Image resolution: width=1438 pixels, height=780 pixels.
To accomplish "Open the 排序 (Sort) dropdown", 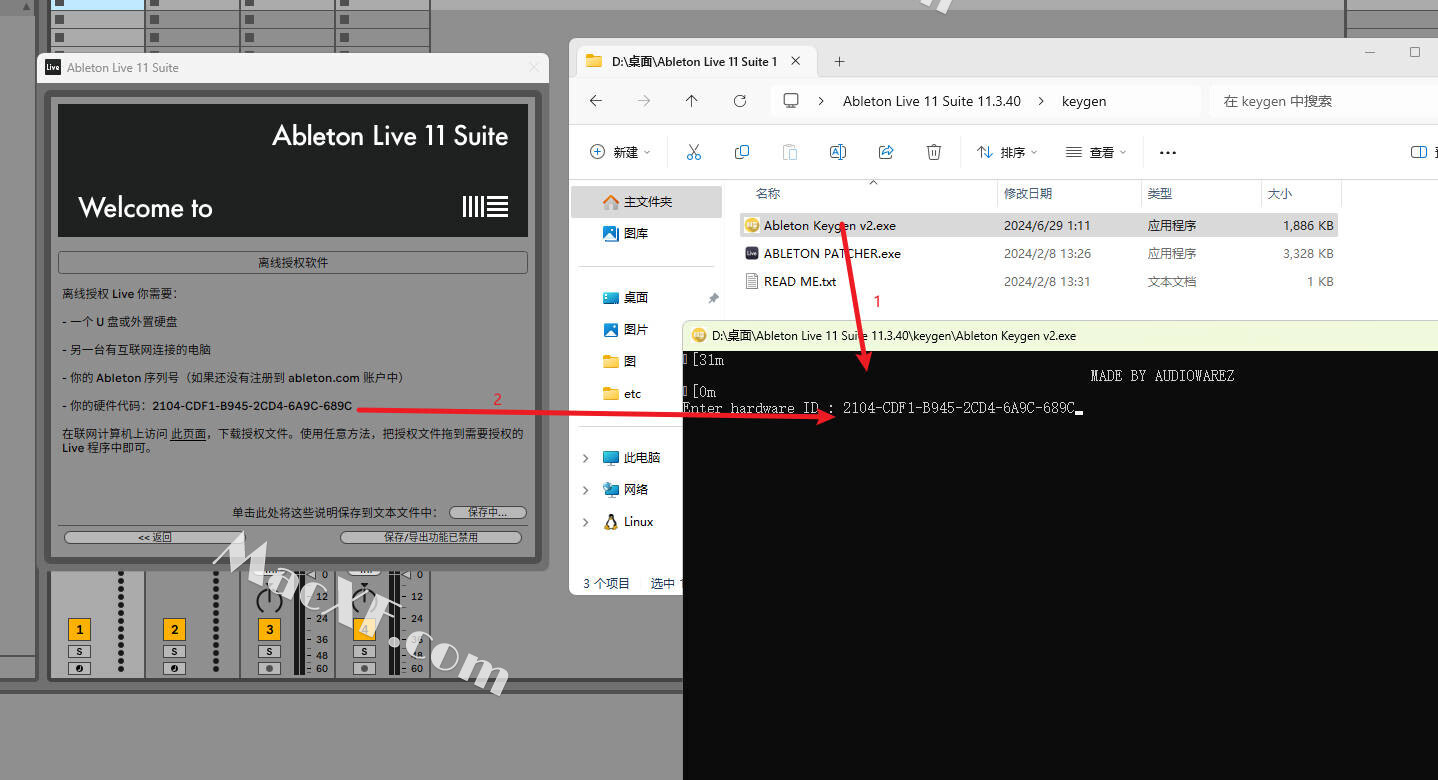I will coord(1008,152).
